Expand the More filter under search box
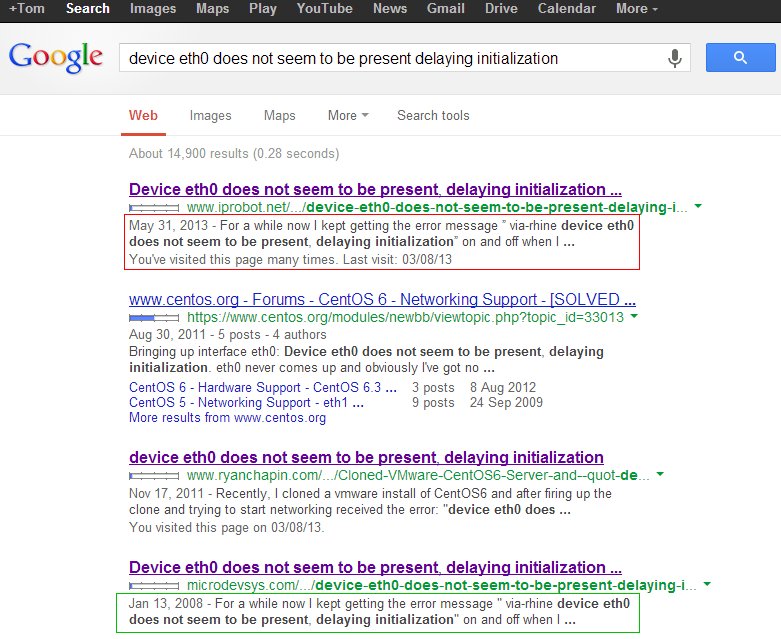The height and width of the screenshot is (639, 781). pyautogui.click(x=348, y=116)
